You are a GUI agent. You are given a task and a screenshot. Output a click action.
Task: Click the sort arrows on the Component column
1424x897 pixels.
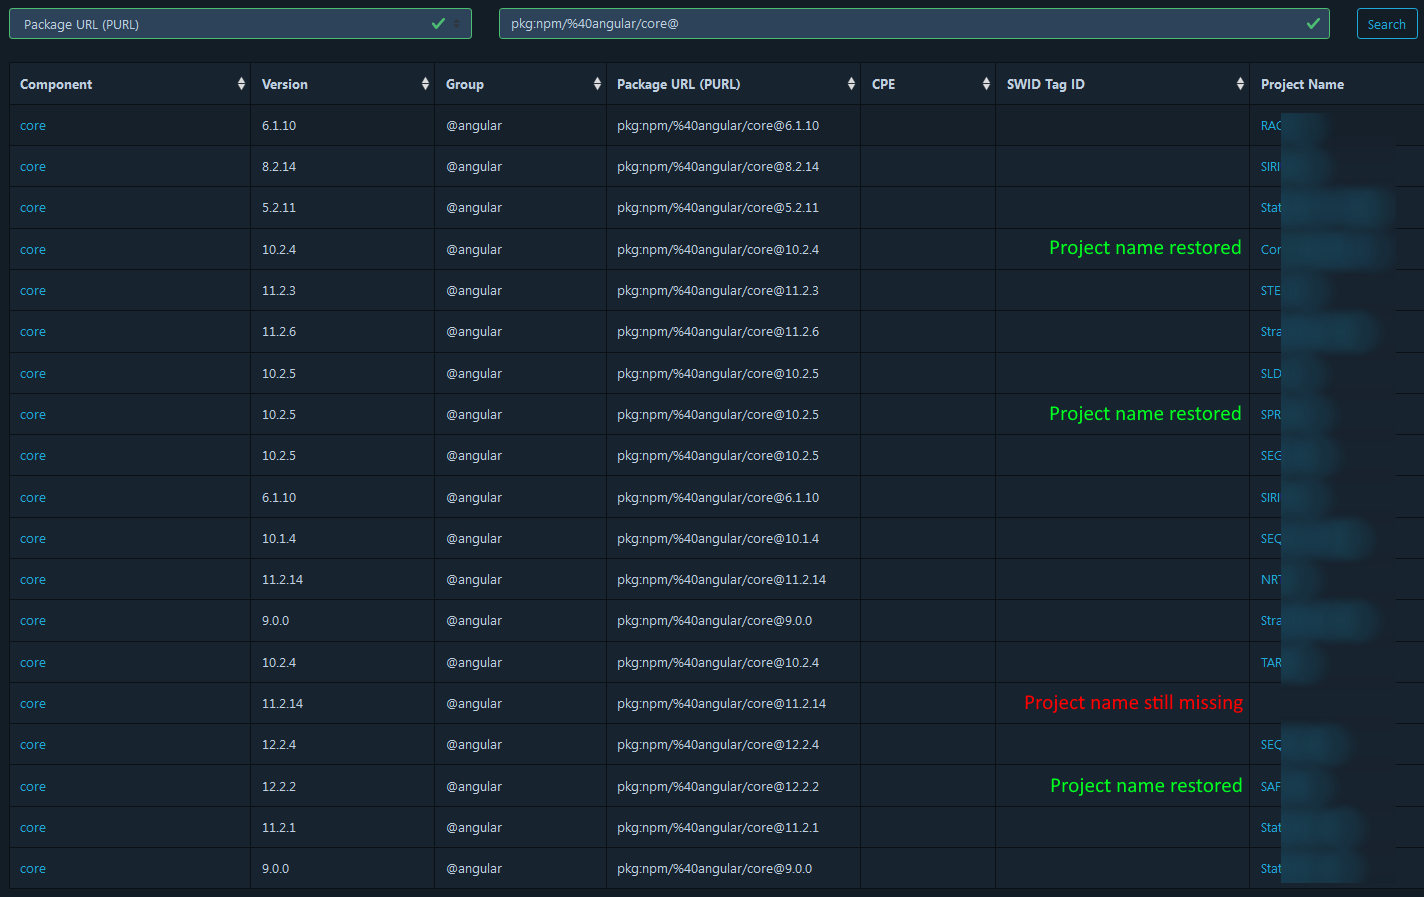(x=241, y=84)
